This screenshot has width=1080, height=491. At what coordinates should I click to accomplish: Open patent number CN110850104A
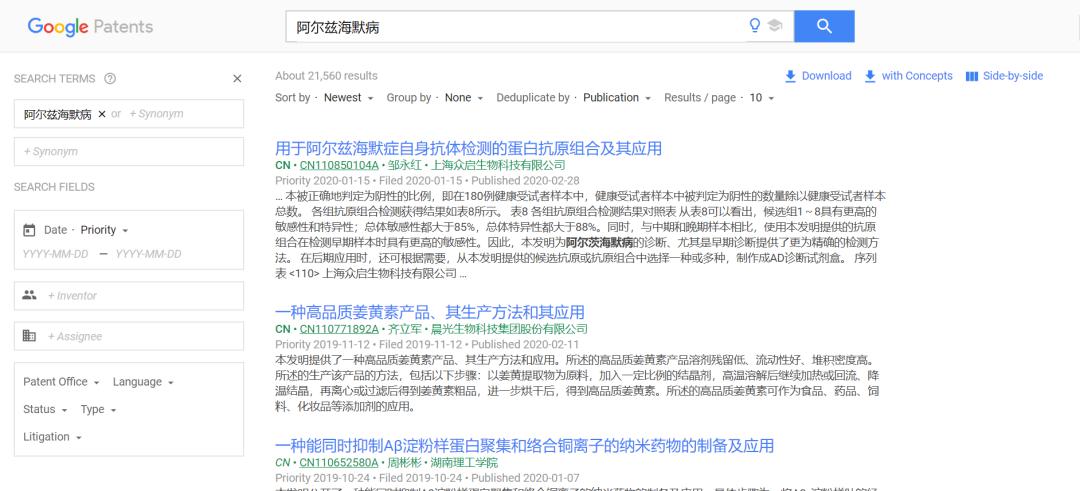(x=339, y=165)
